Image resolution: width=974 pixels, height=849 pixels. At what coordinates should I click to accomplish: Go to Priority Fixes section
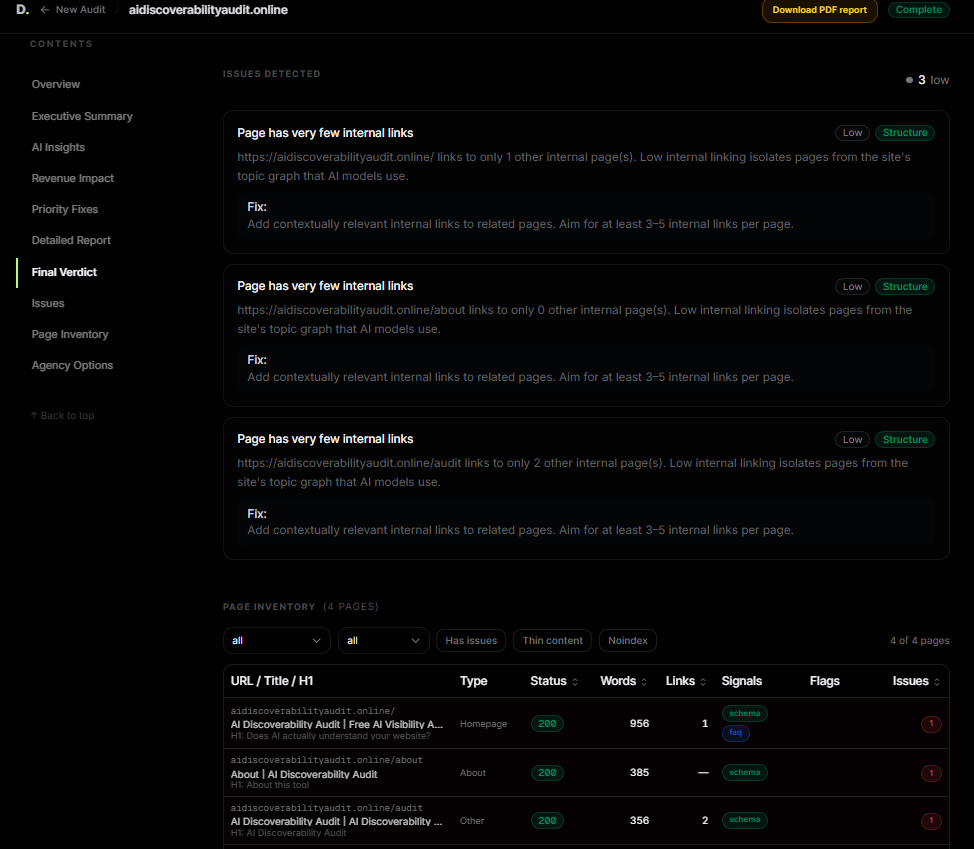[65, 210]
